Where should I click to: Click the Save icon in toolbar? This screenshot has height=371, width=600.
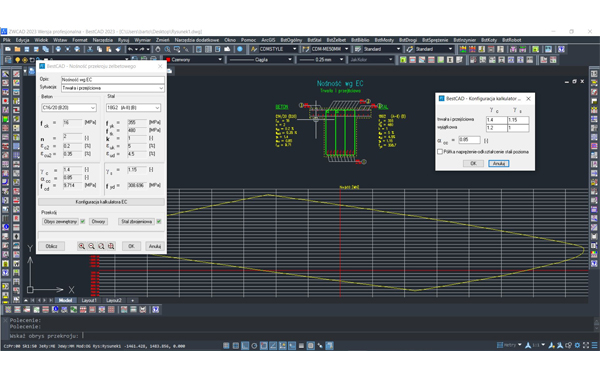27,49
